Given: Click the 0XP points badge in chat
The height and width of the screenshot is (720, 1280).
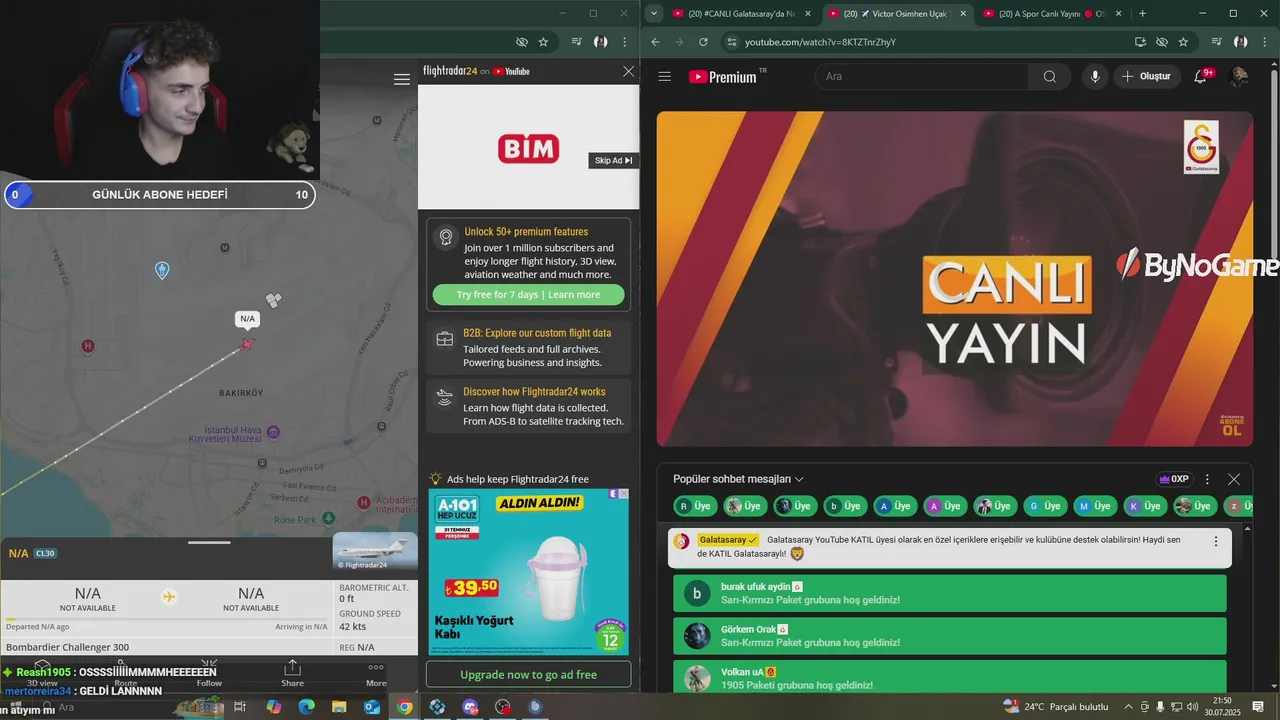Looking at the screenshot, I should pos(1174,479).
